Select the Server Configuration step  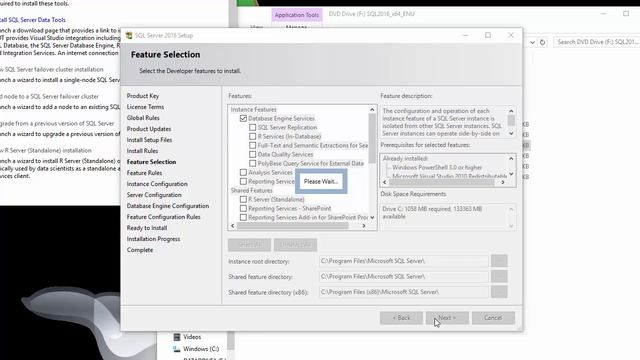(154, 195)
